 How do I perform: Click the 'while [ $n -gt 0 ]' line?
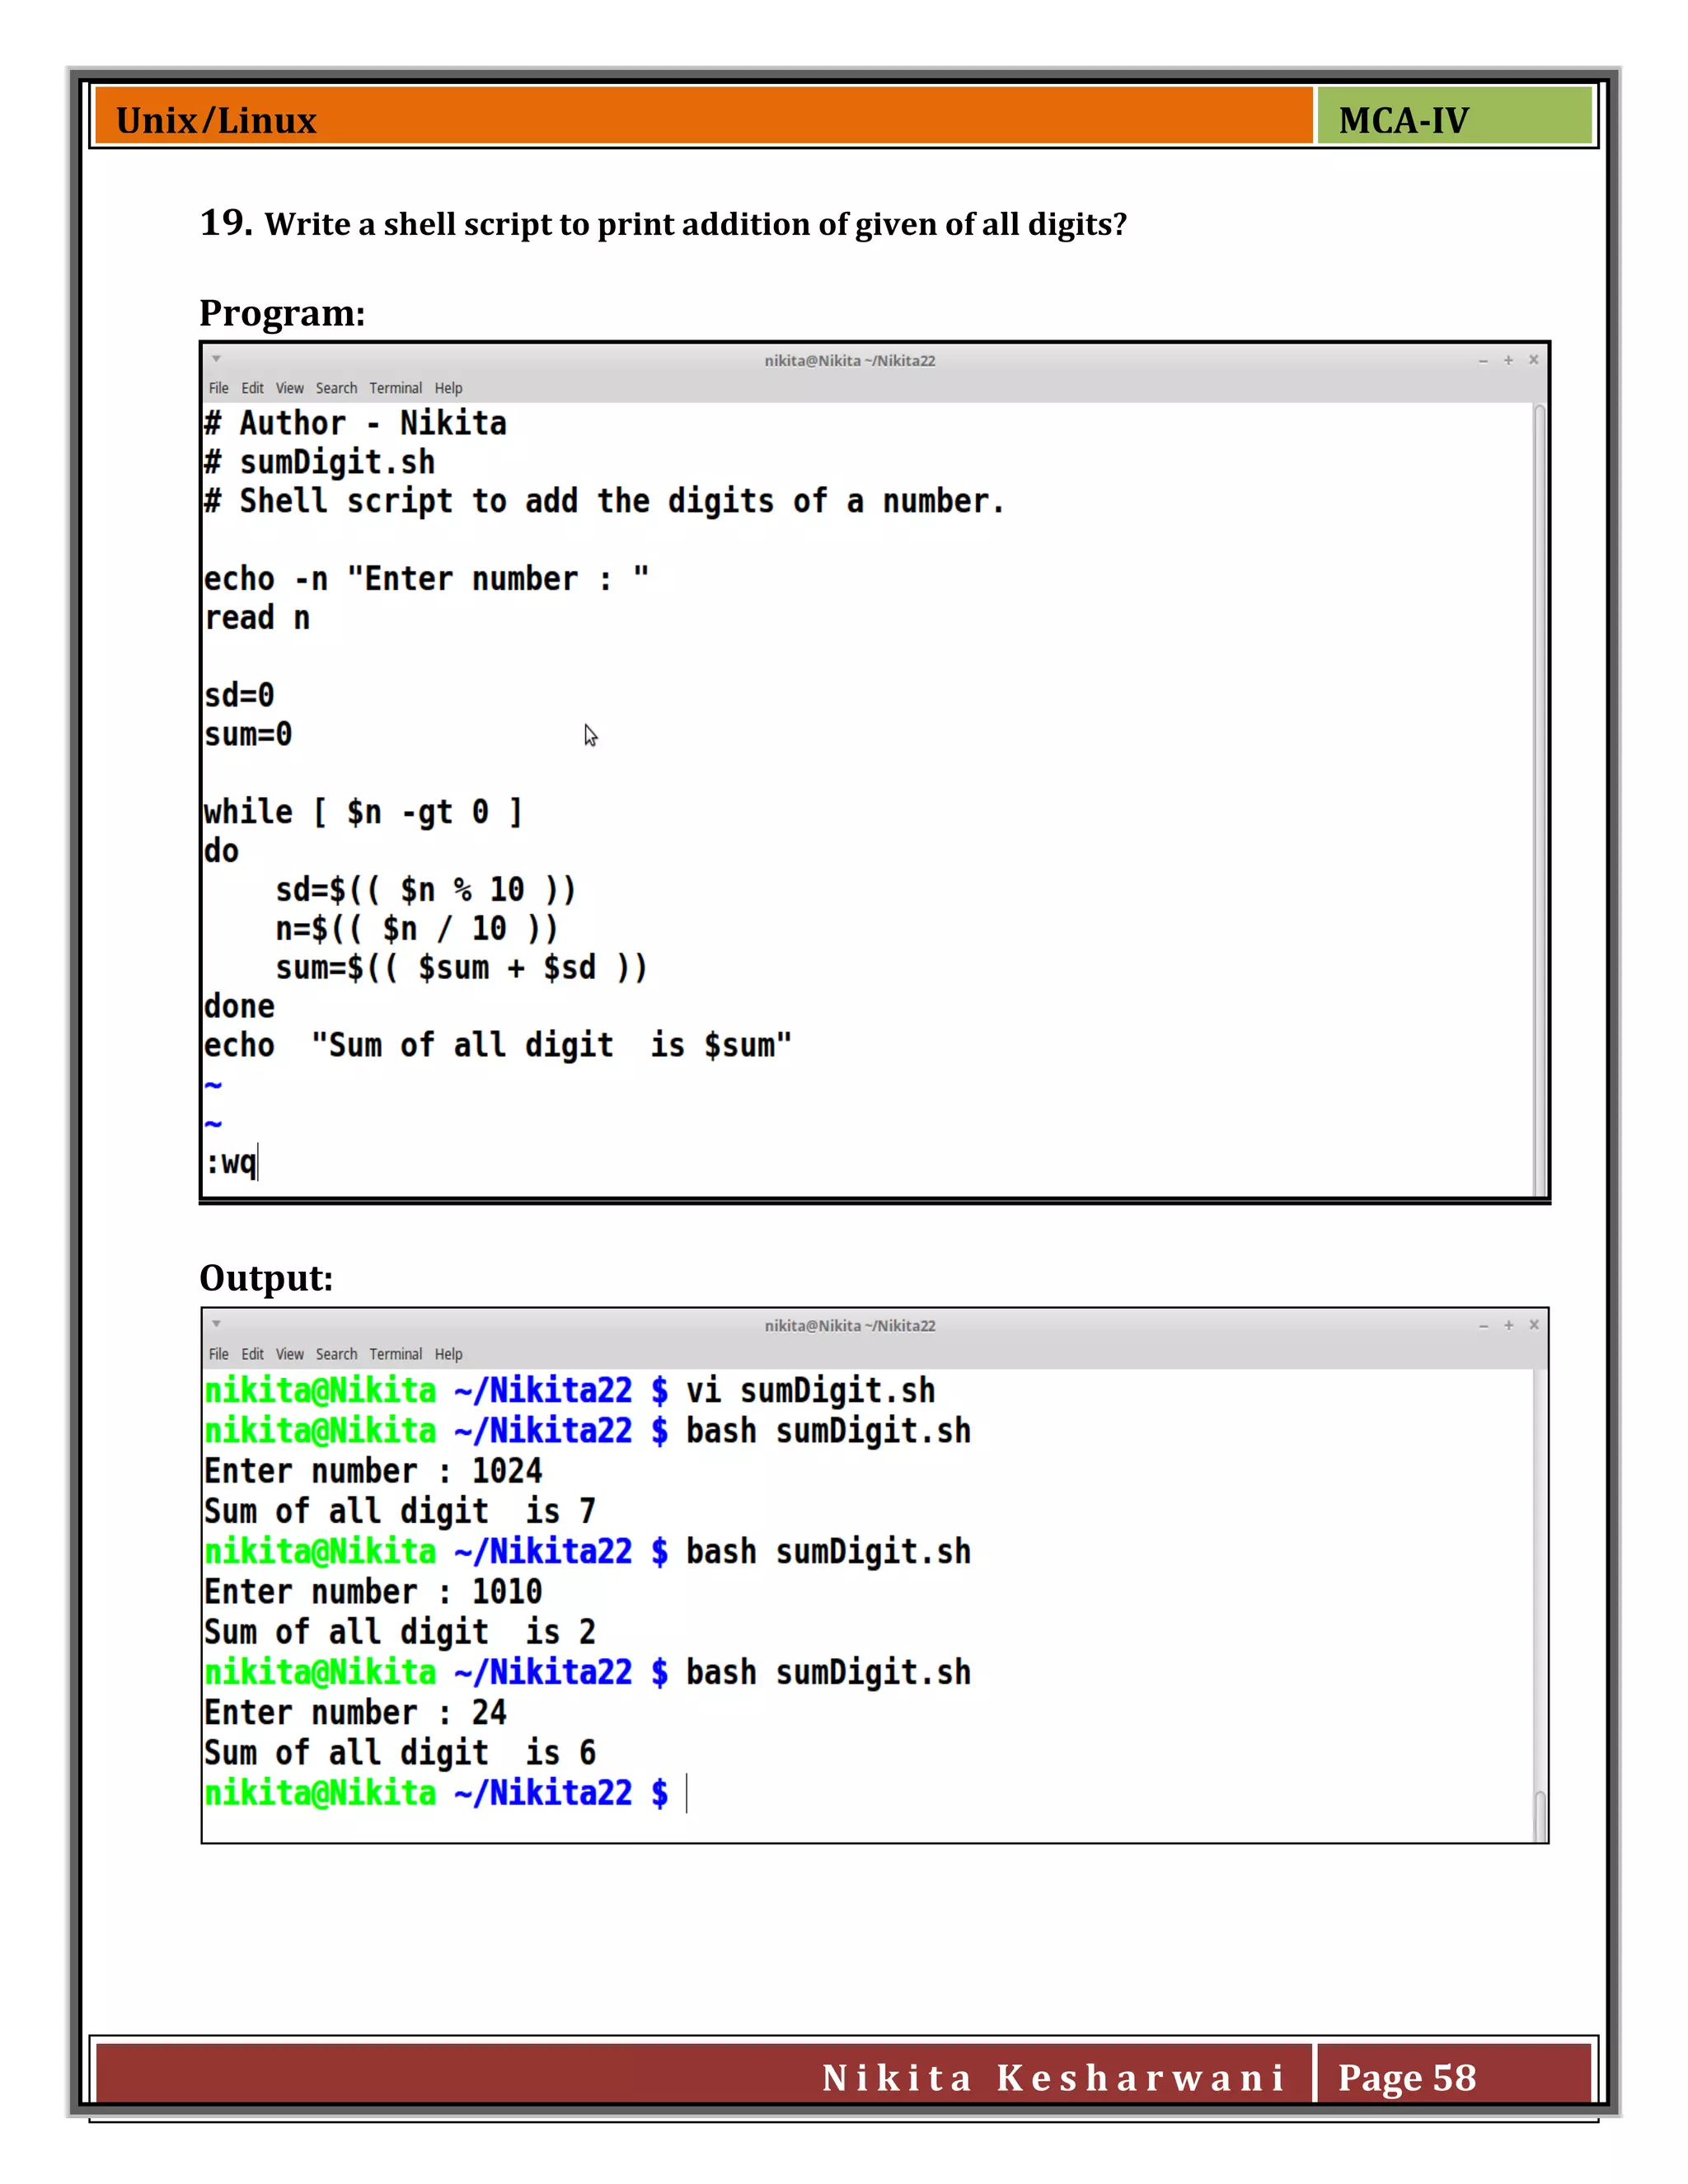point(364,812)
